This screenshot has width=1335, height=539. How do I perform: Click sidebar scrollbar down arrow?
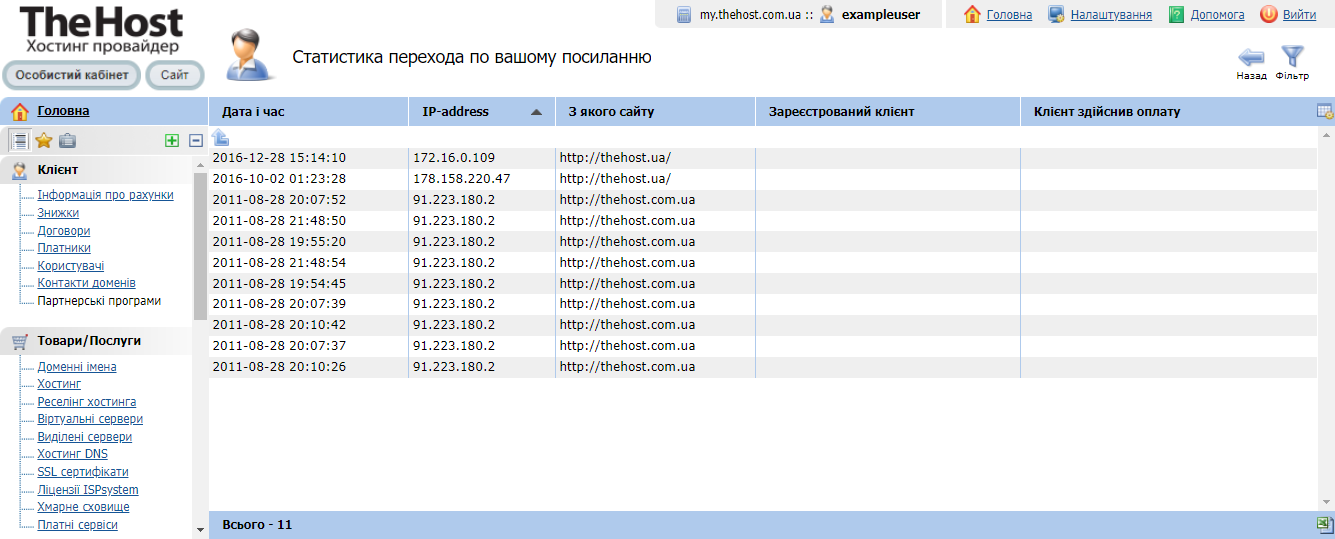(200, 531)
